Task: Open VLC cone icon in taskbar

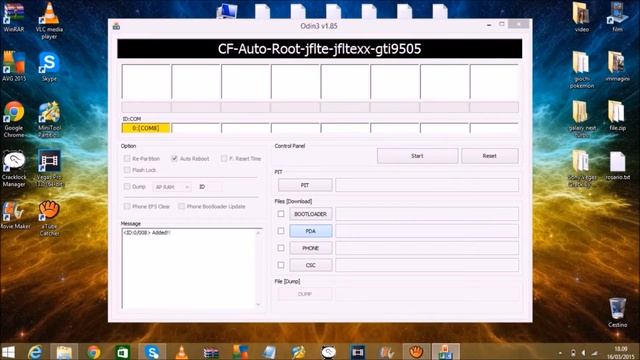Action: coord(182,352)
